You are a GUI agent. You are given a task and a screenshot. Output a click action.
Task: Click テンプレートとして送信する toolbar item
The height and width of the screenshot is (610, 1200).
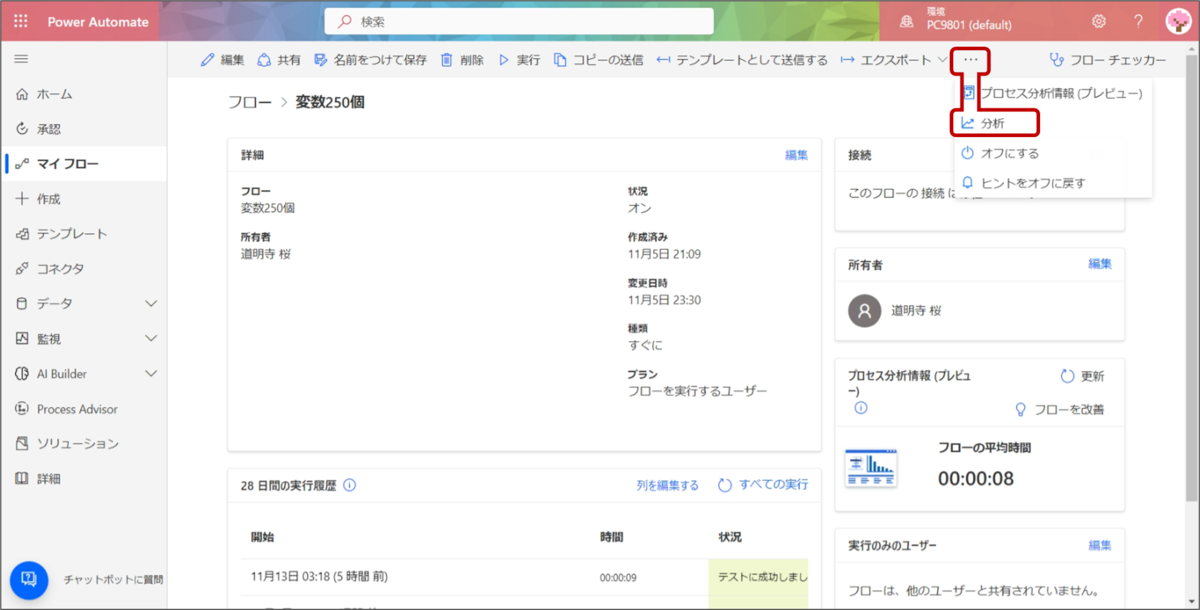point(742,60)
